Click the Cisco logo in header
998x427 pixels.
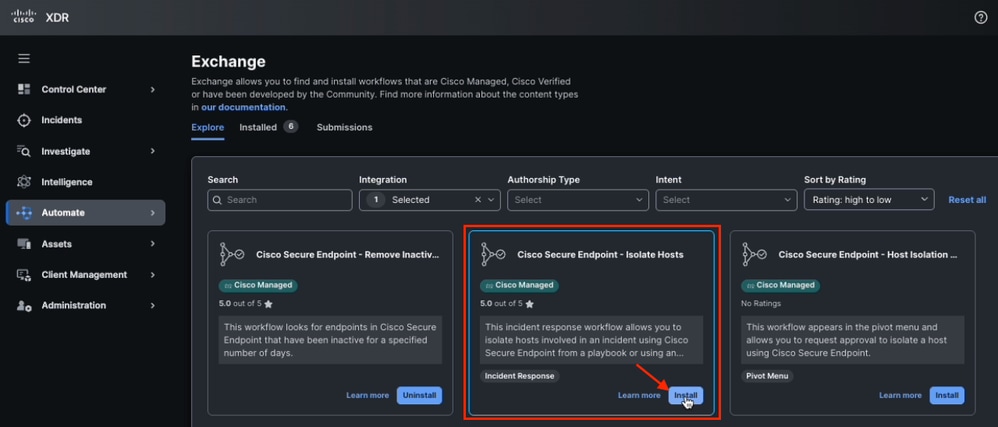24,17
